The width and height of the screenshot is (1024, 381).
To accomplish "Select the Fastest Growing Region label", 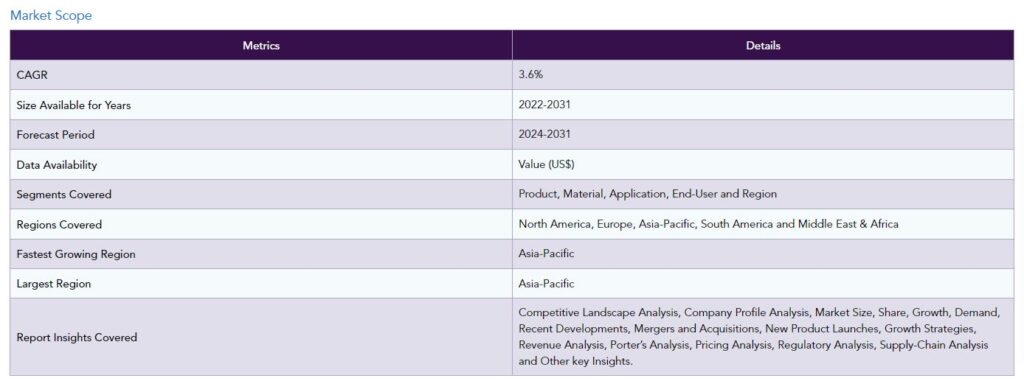I will 76,254.
